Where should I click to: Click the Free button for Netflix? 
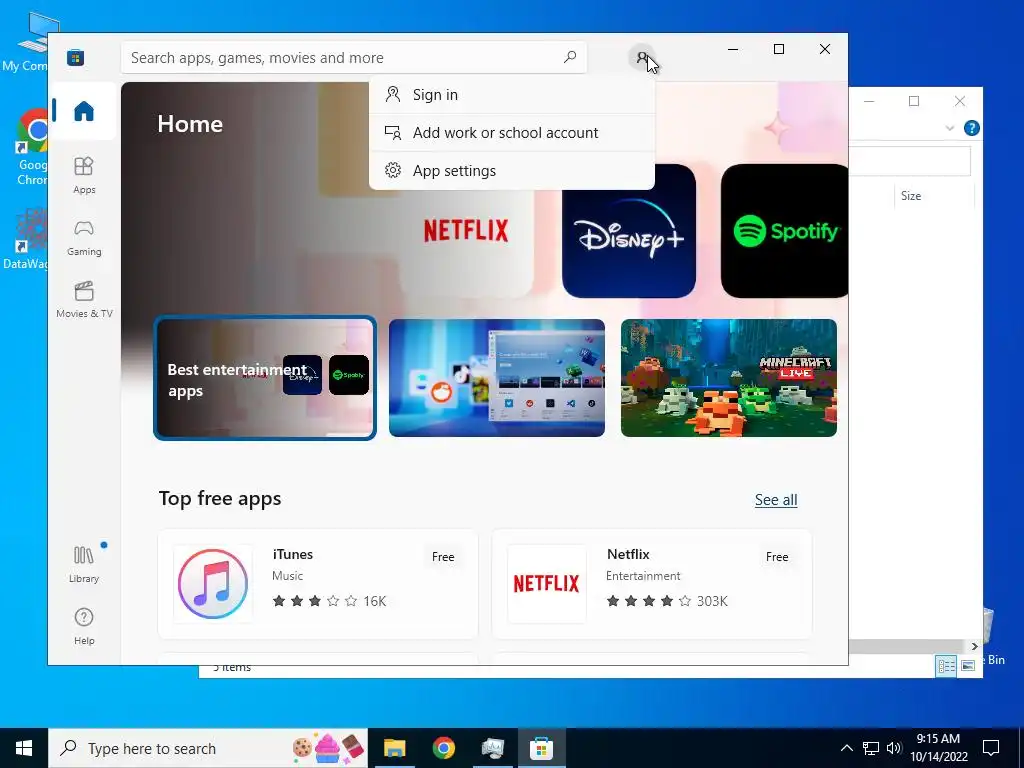776,556
